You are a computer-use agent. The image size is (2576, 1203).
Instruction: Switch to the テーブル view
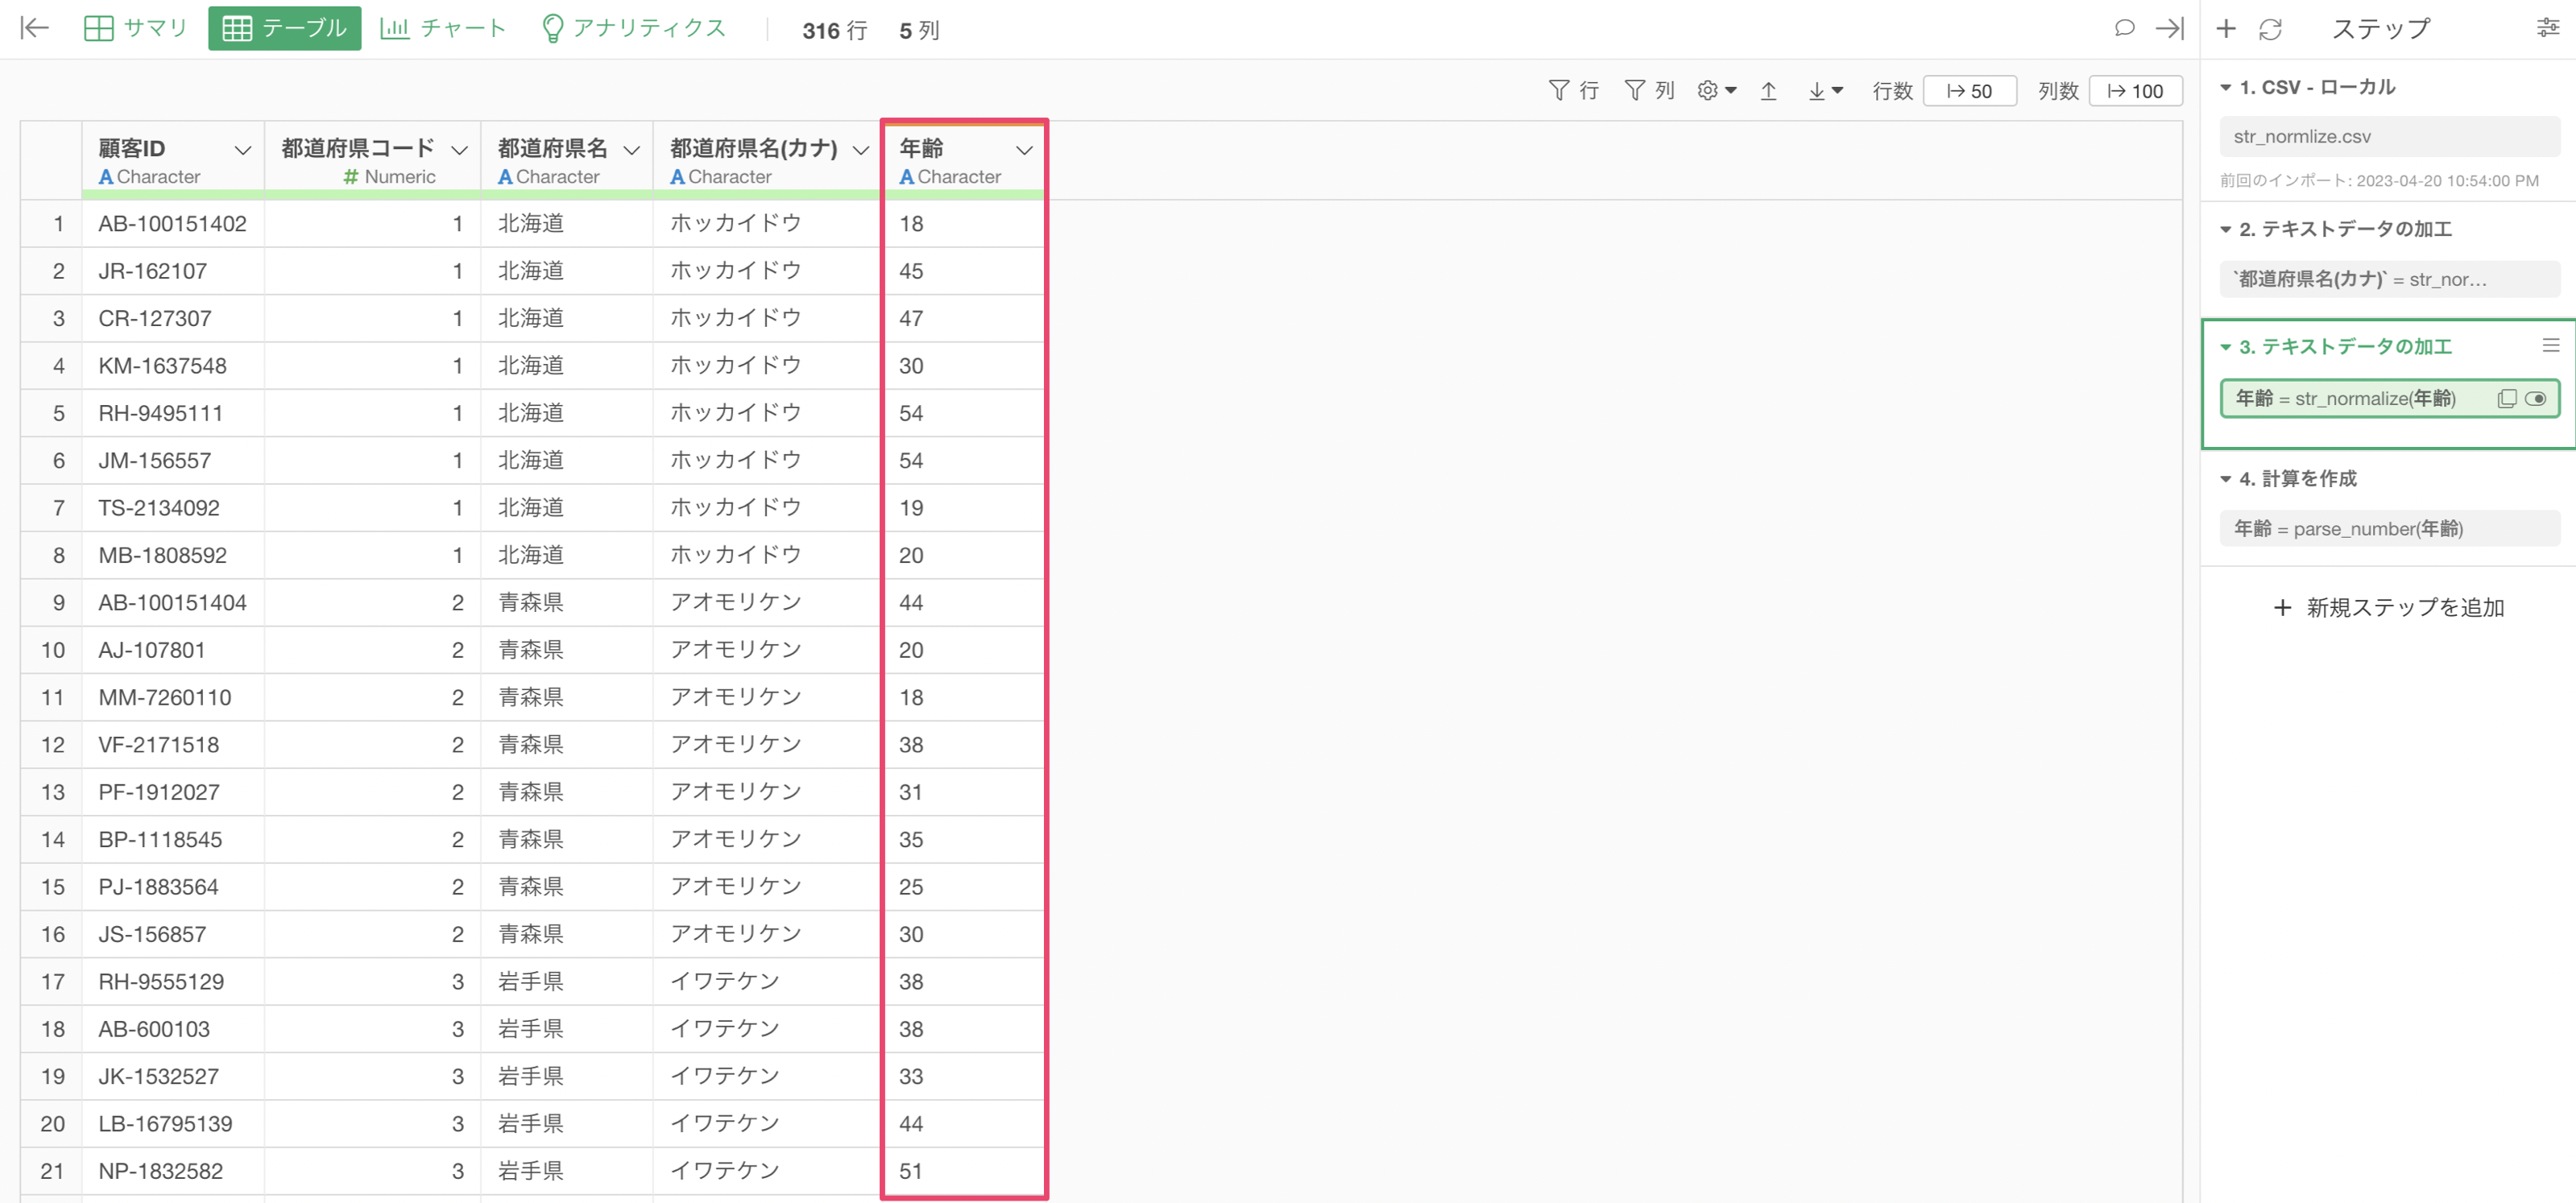pos(284,29)
